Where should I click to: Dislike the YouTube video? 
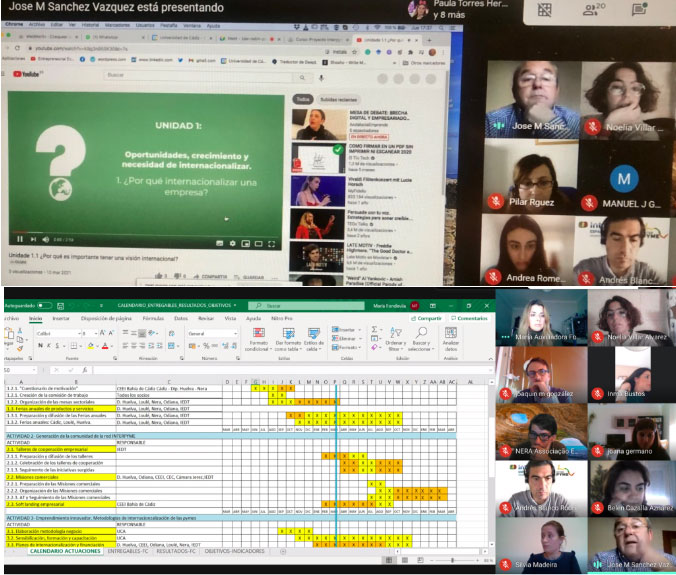click(180, 276)
